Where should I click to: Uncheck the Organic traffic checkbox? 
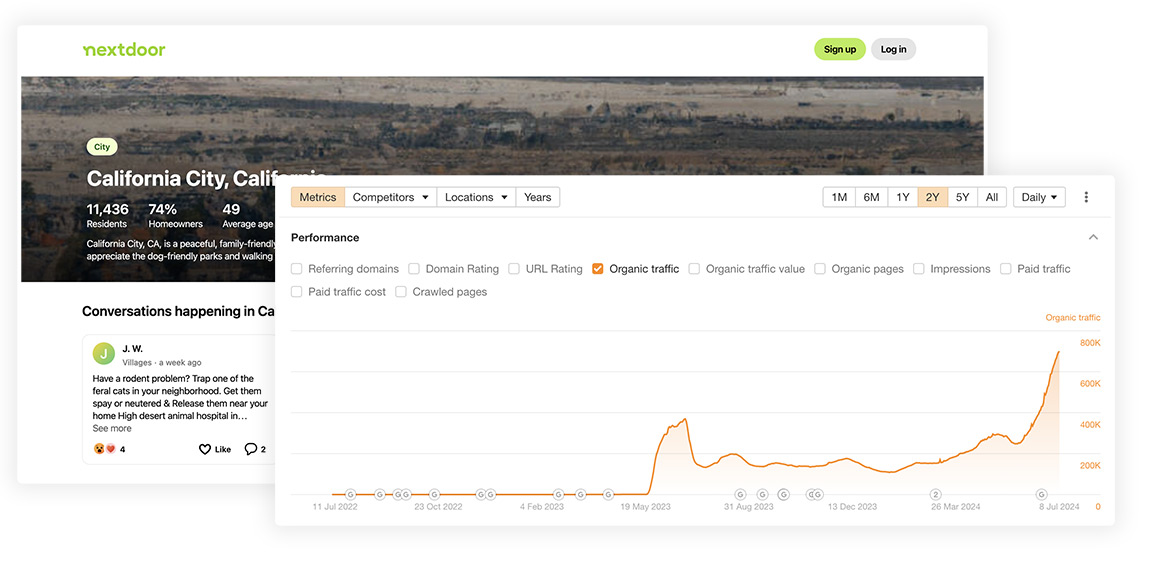[597, 269]
